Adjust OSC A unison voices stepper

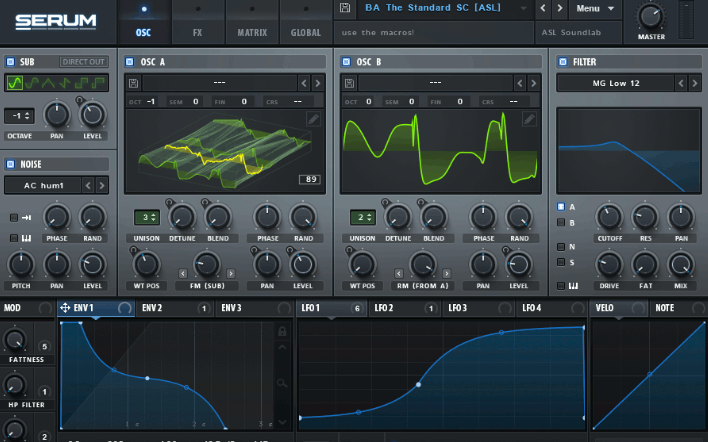point(146,218)
